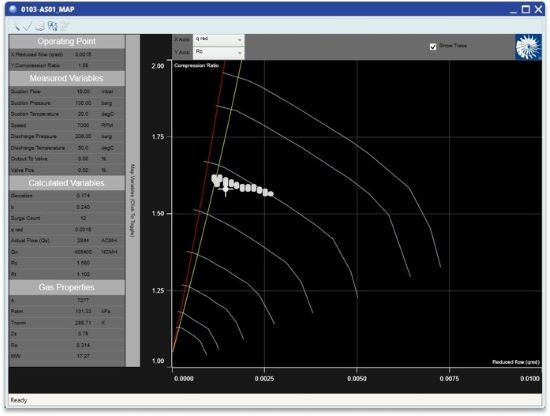Click the checkmark apply icon in toolbar
Viewport: 550px width, 416px height.
pos(28,26)
